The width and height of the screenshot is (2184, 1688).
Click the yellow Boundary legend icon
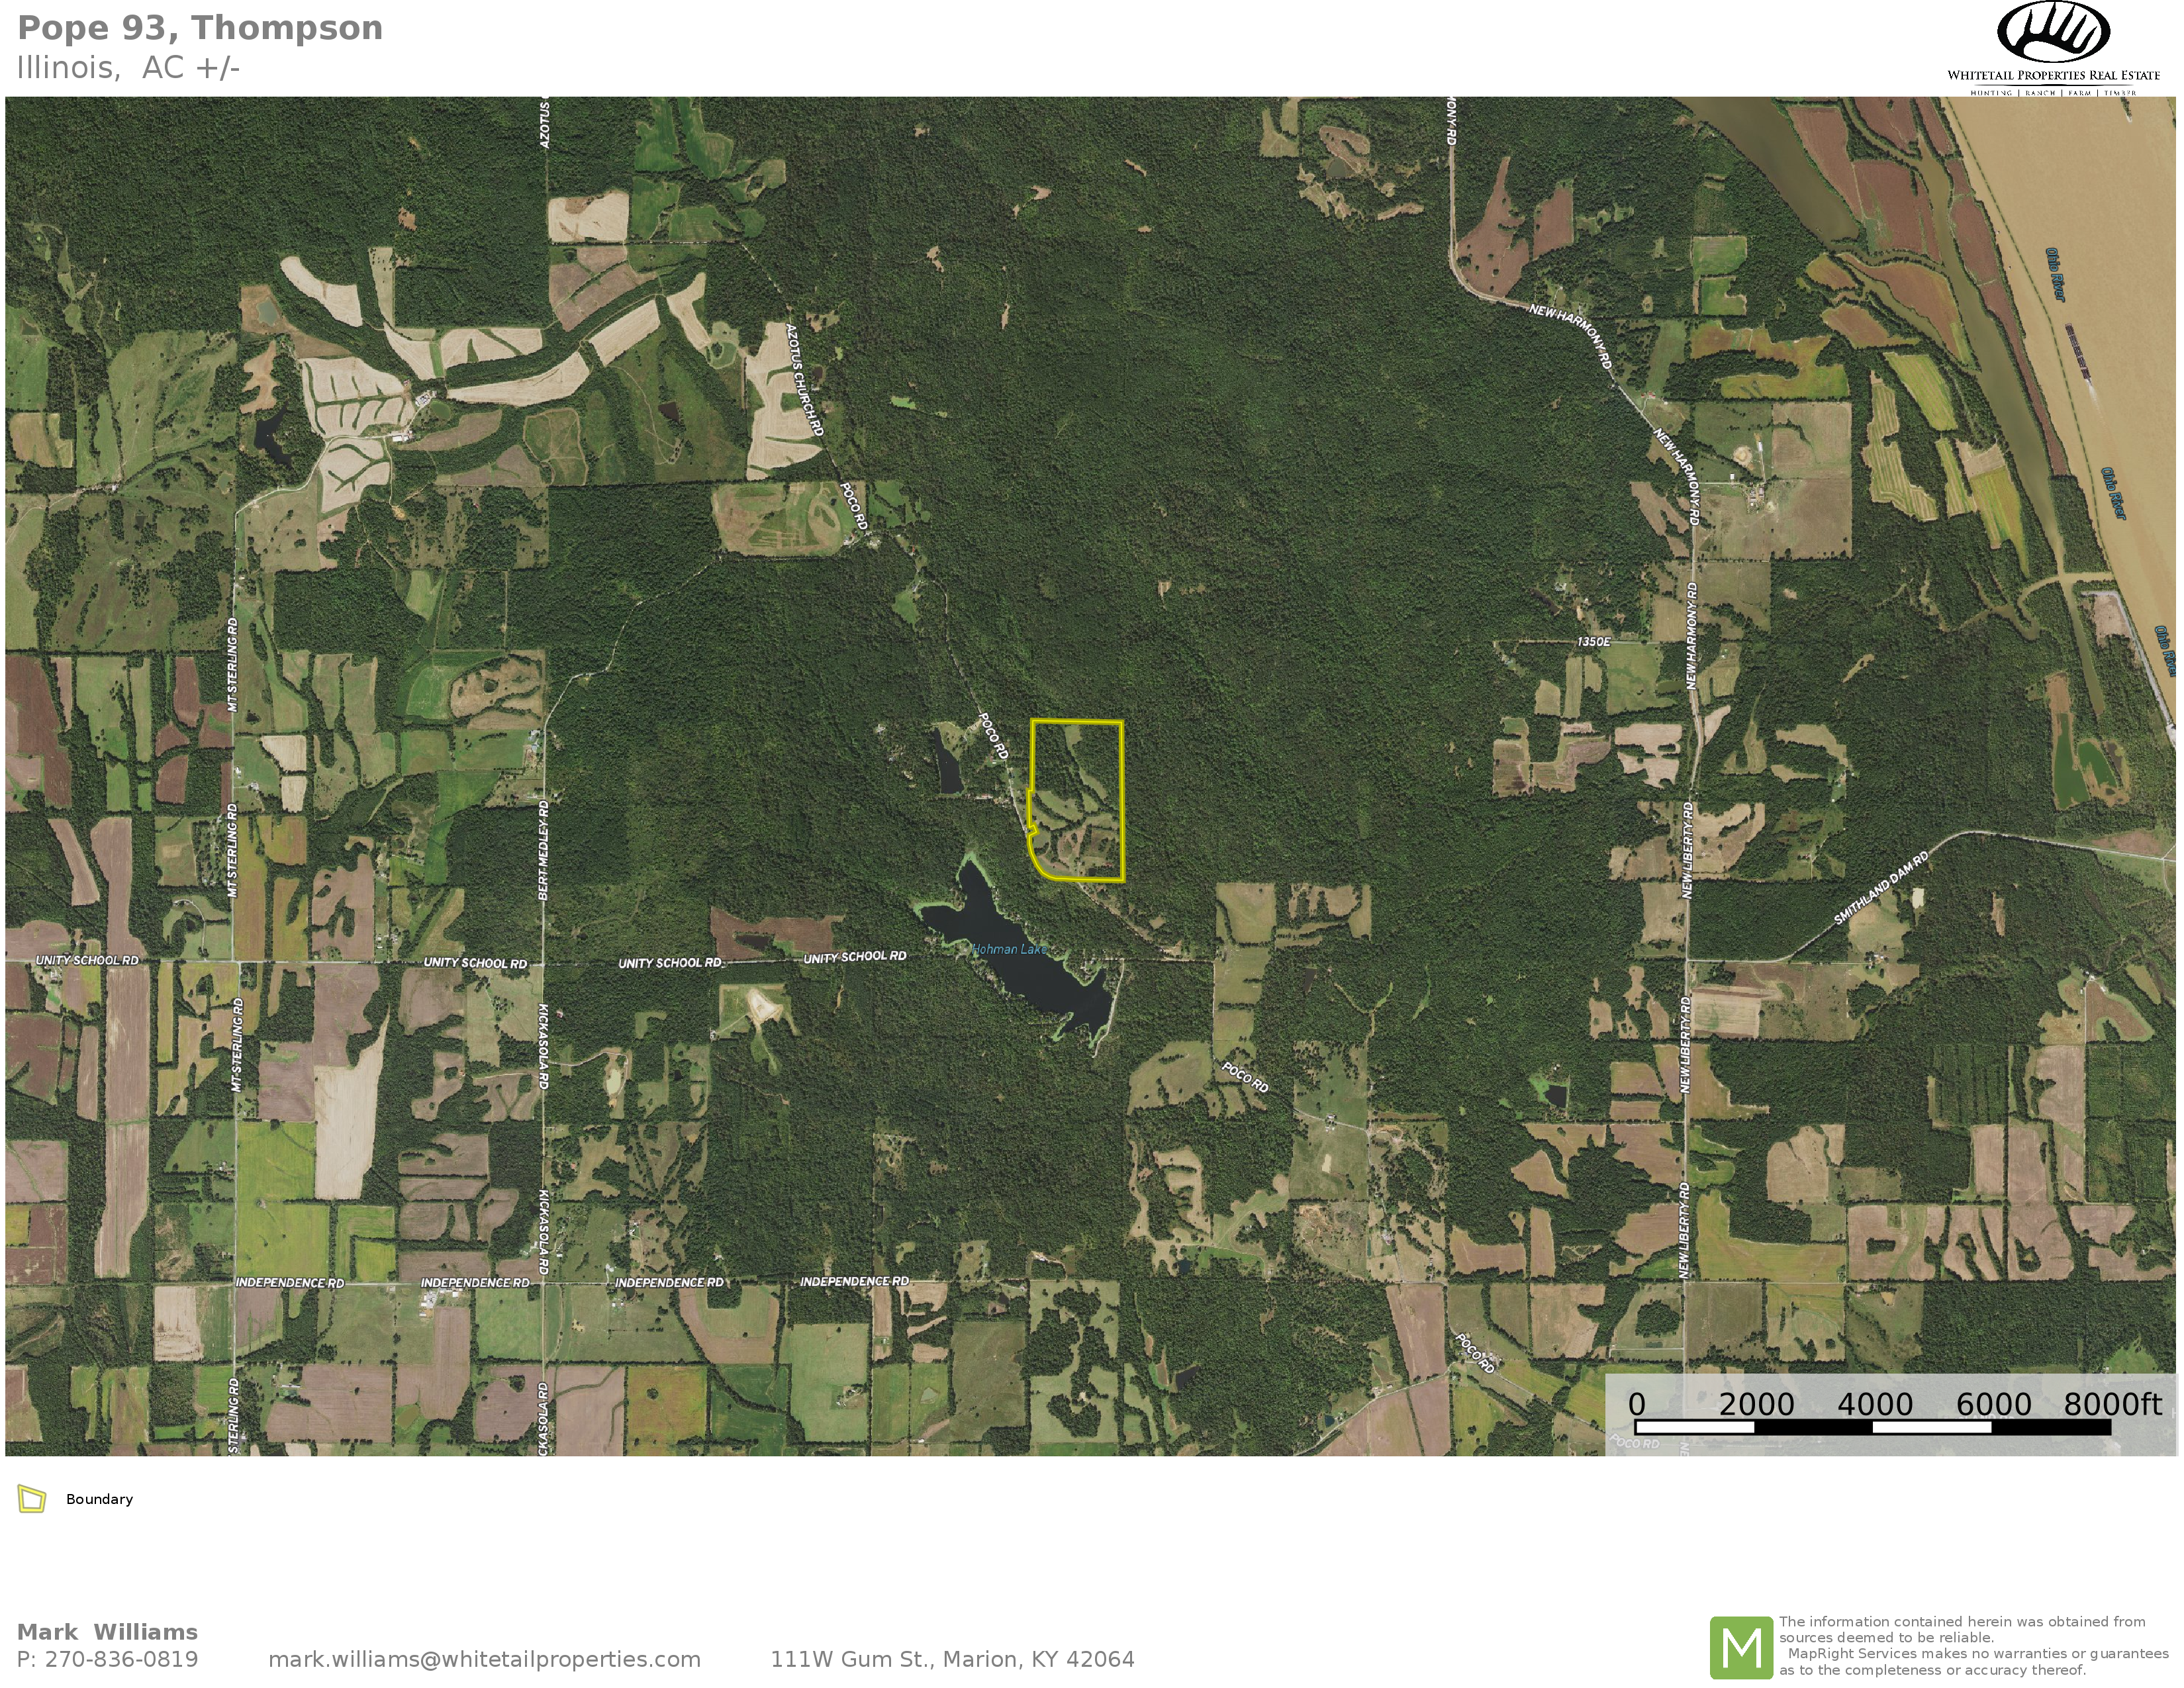[x=32, y=1499]
